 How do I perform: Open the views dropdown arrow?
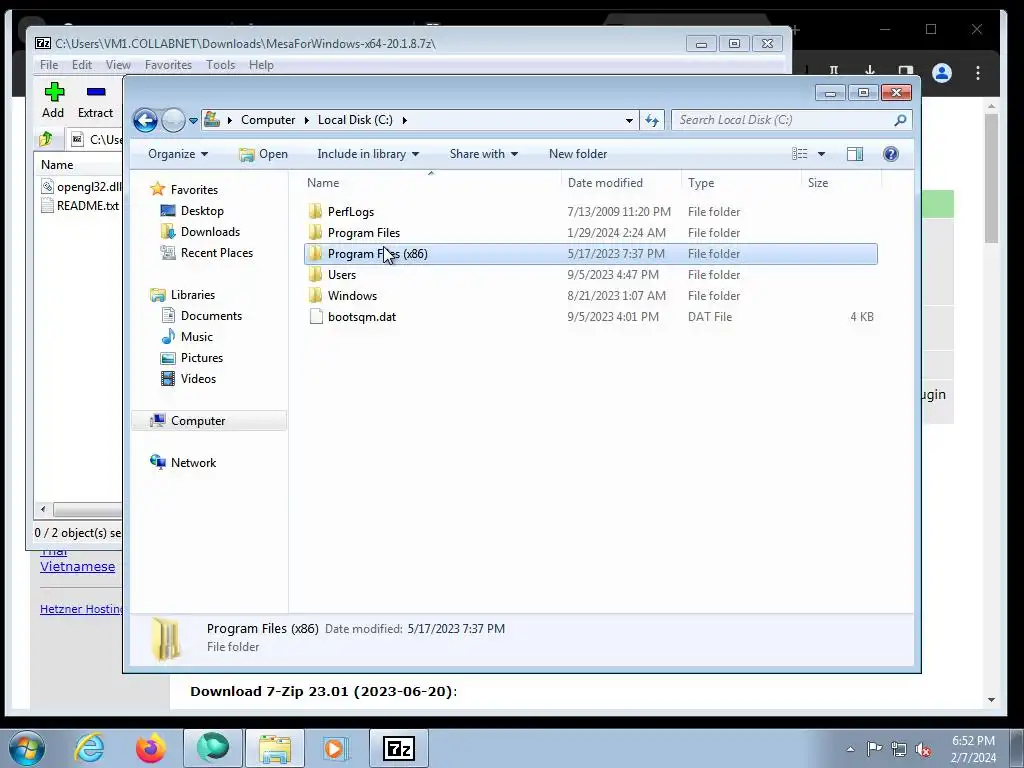[x=822, y=154]
